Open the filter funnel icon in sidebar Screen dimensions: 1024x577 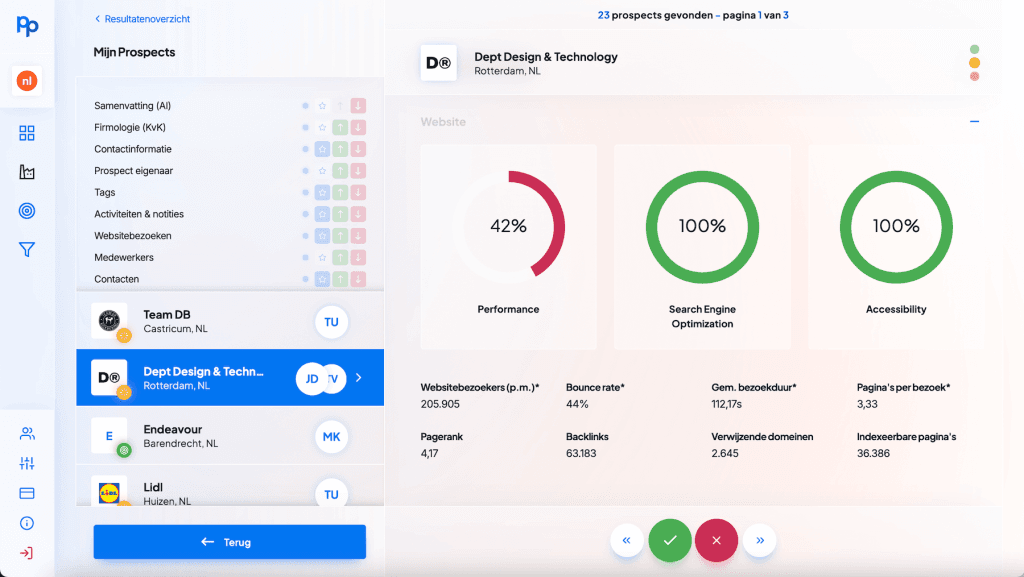27,250
